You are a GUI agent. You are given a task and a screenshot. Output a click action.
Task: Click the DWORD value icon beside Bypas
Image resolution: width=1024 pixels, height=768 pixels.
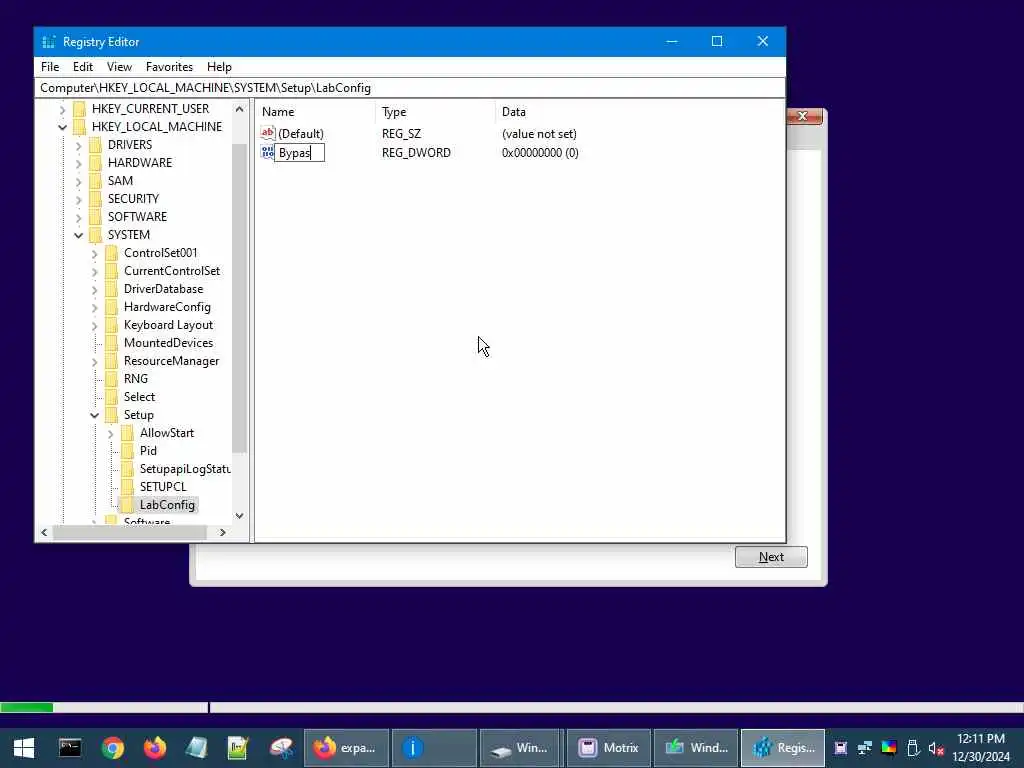pos(267,152)
